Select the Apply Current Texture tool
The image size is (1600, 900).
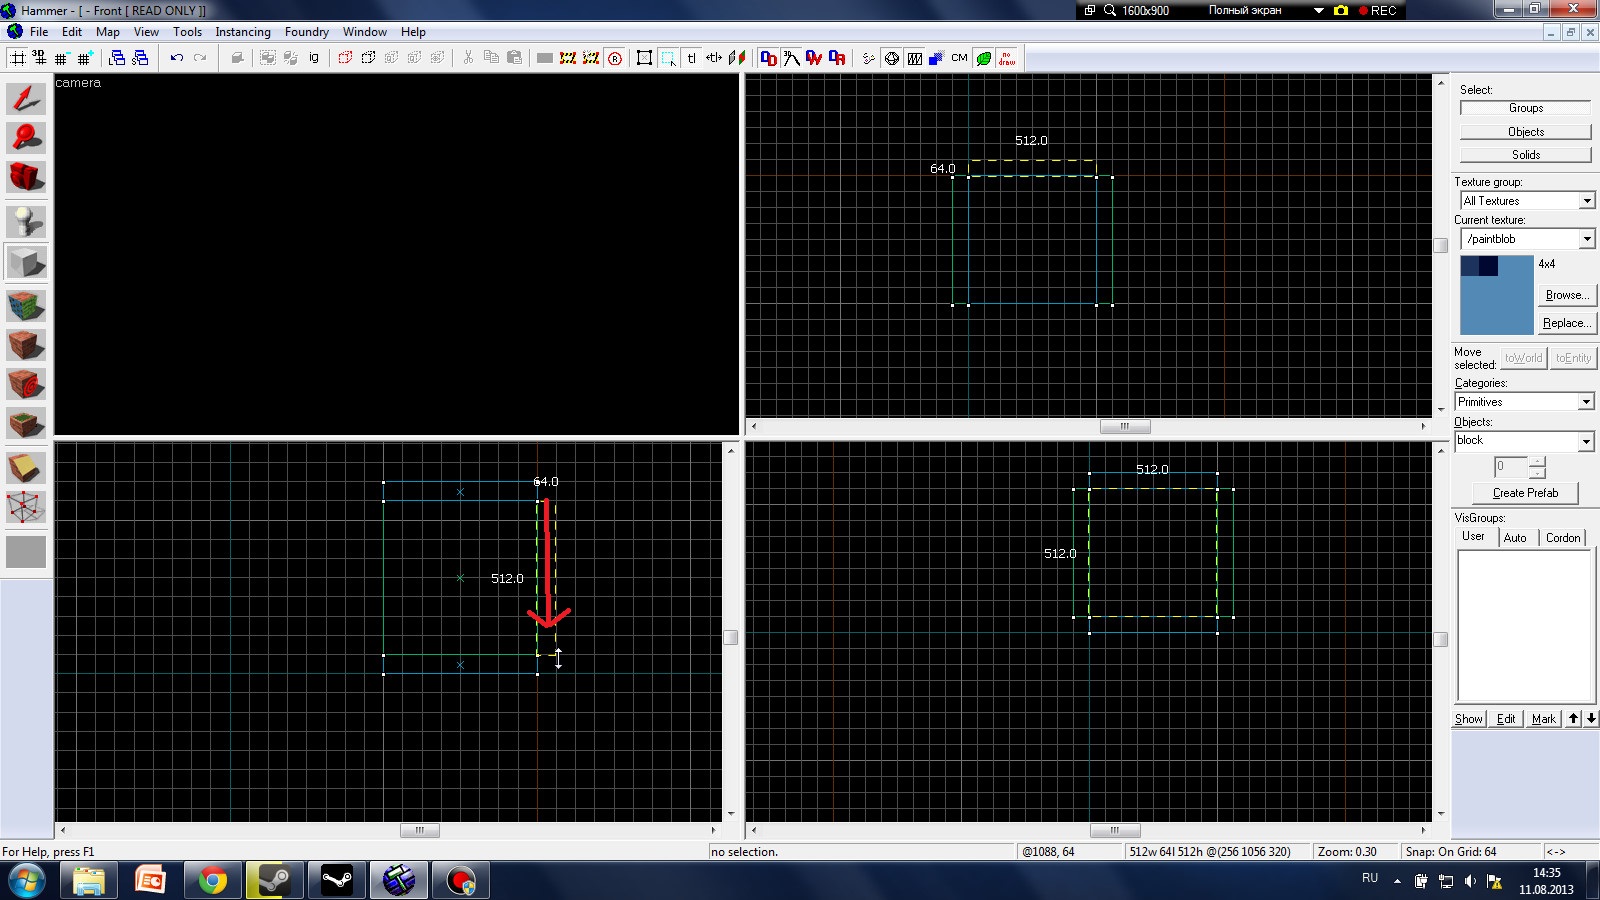click(26, 345)
